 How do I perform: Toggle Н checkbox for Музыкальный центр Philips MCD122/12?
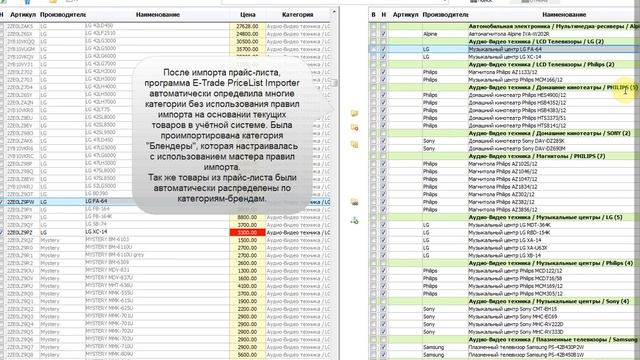(383, 271)
